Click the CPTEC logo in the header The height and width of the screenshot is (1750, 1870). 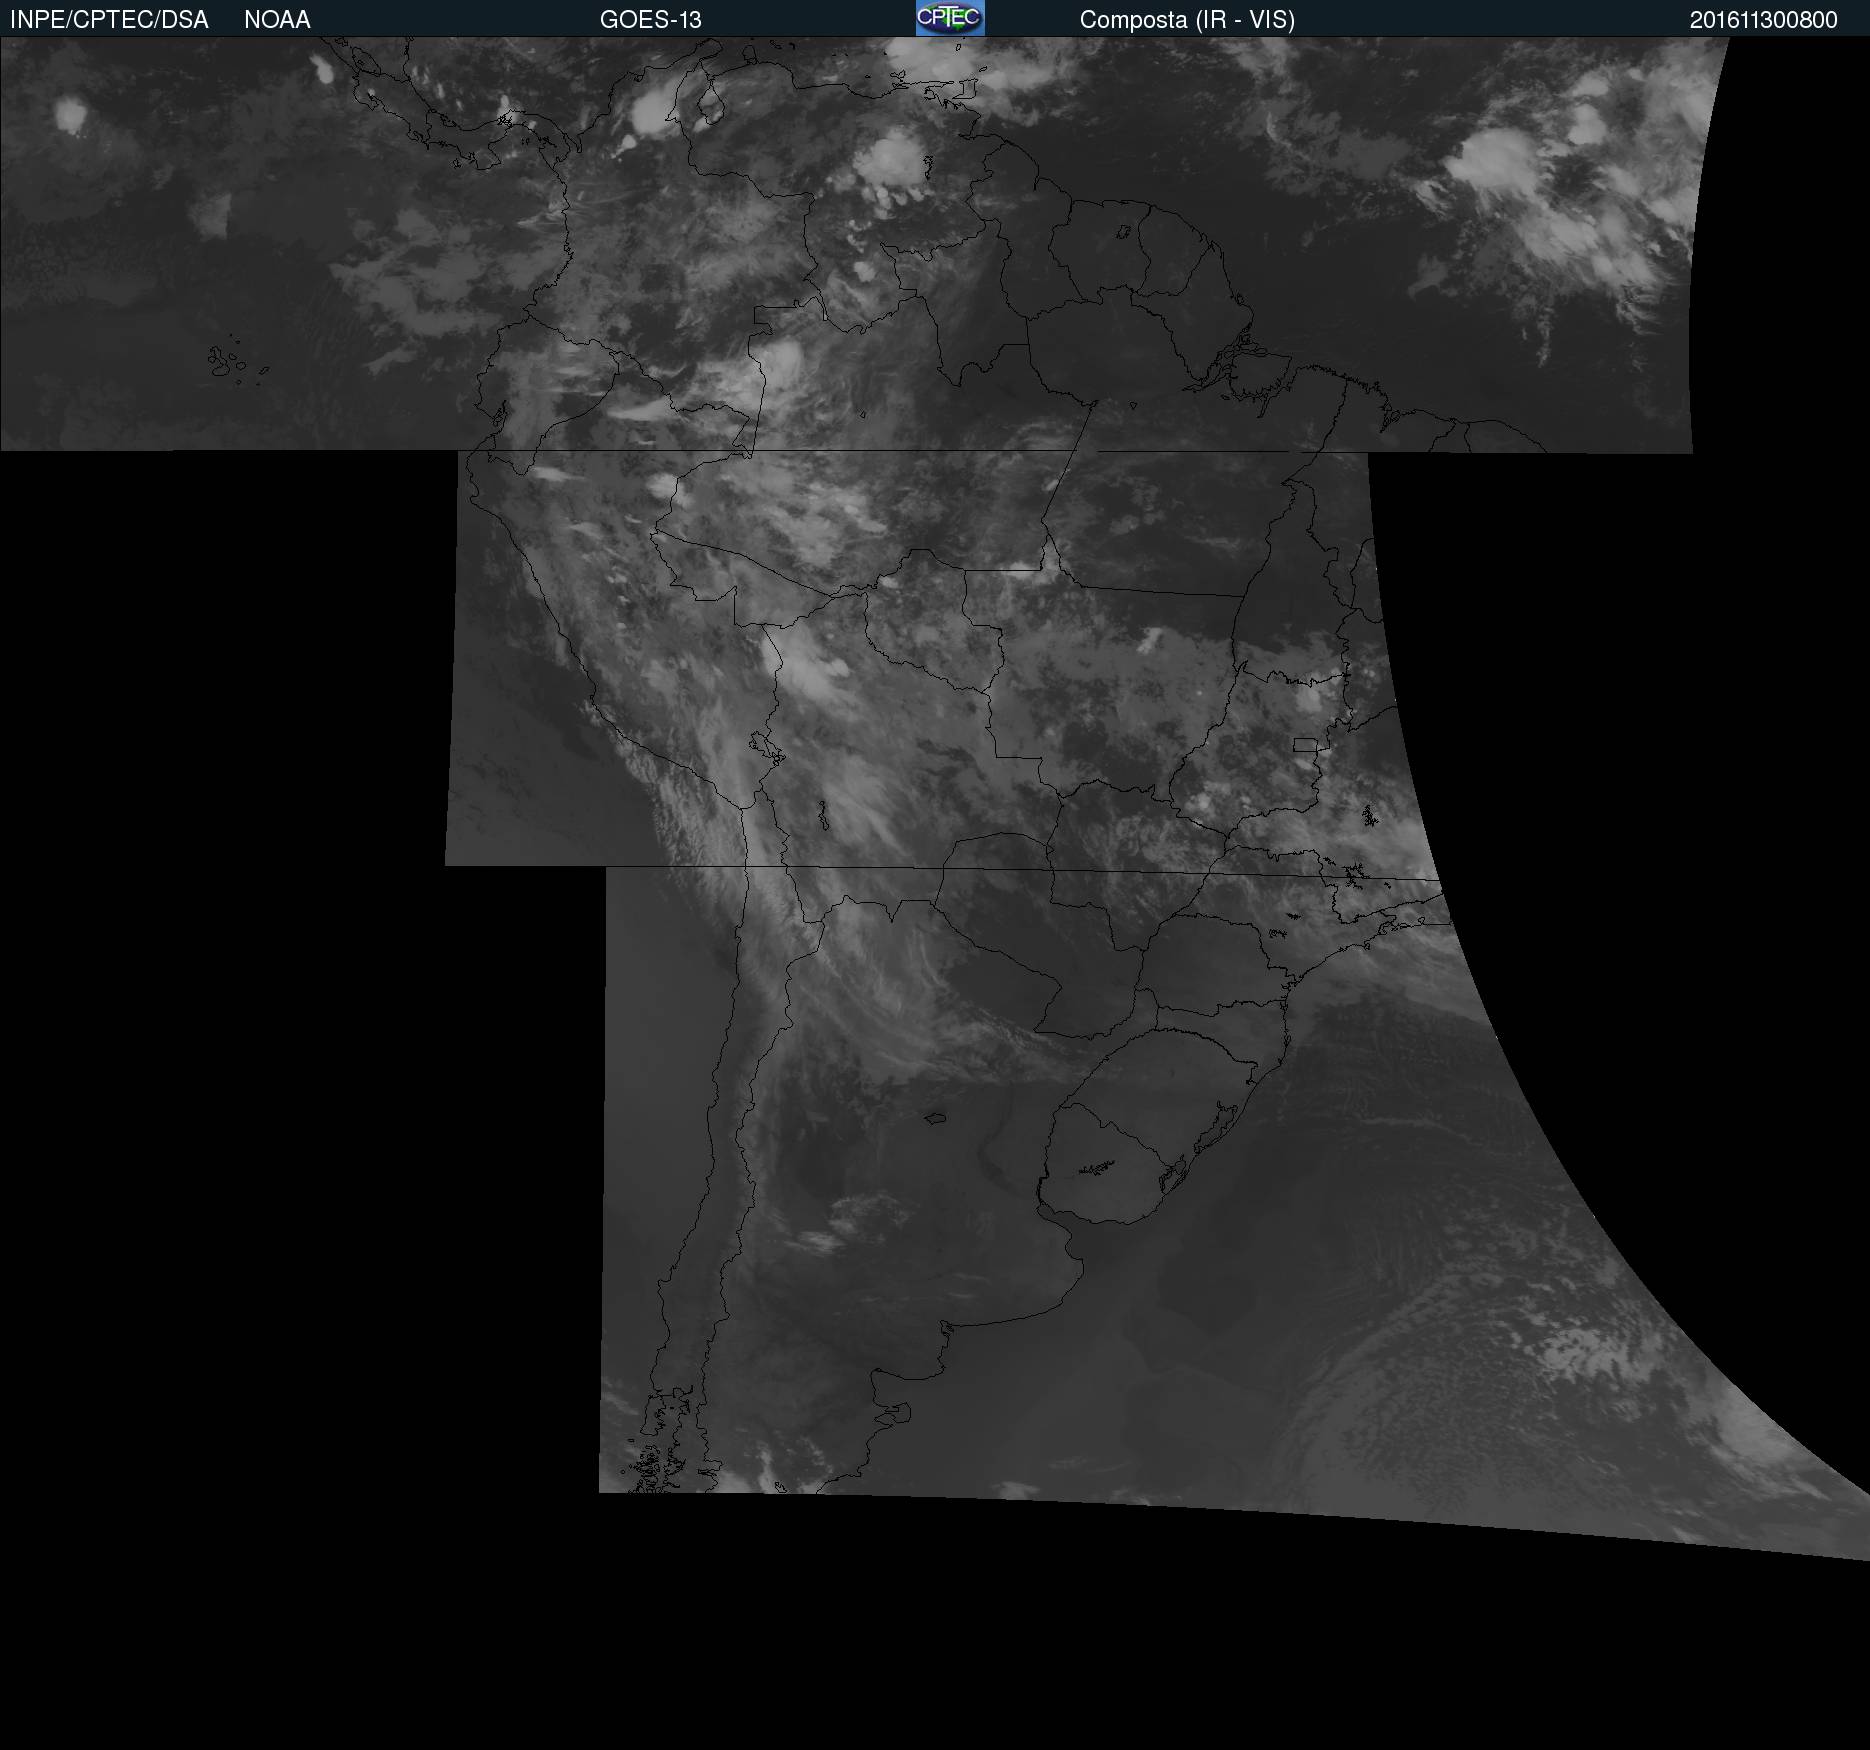click(x=949, y=18)
